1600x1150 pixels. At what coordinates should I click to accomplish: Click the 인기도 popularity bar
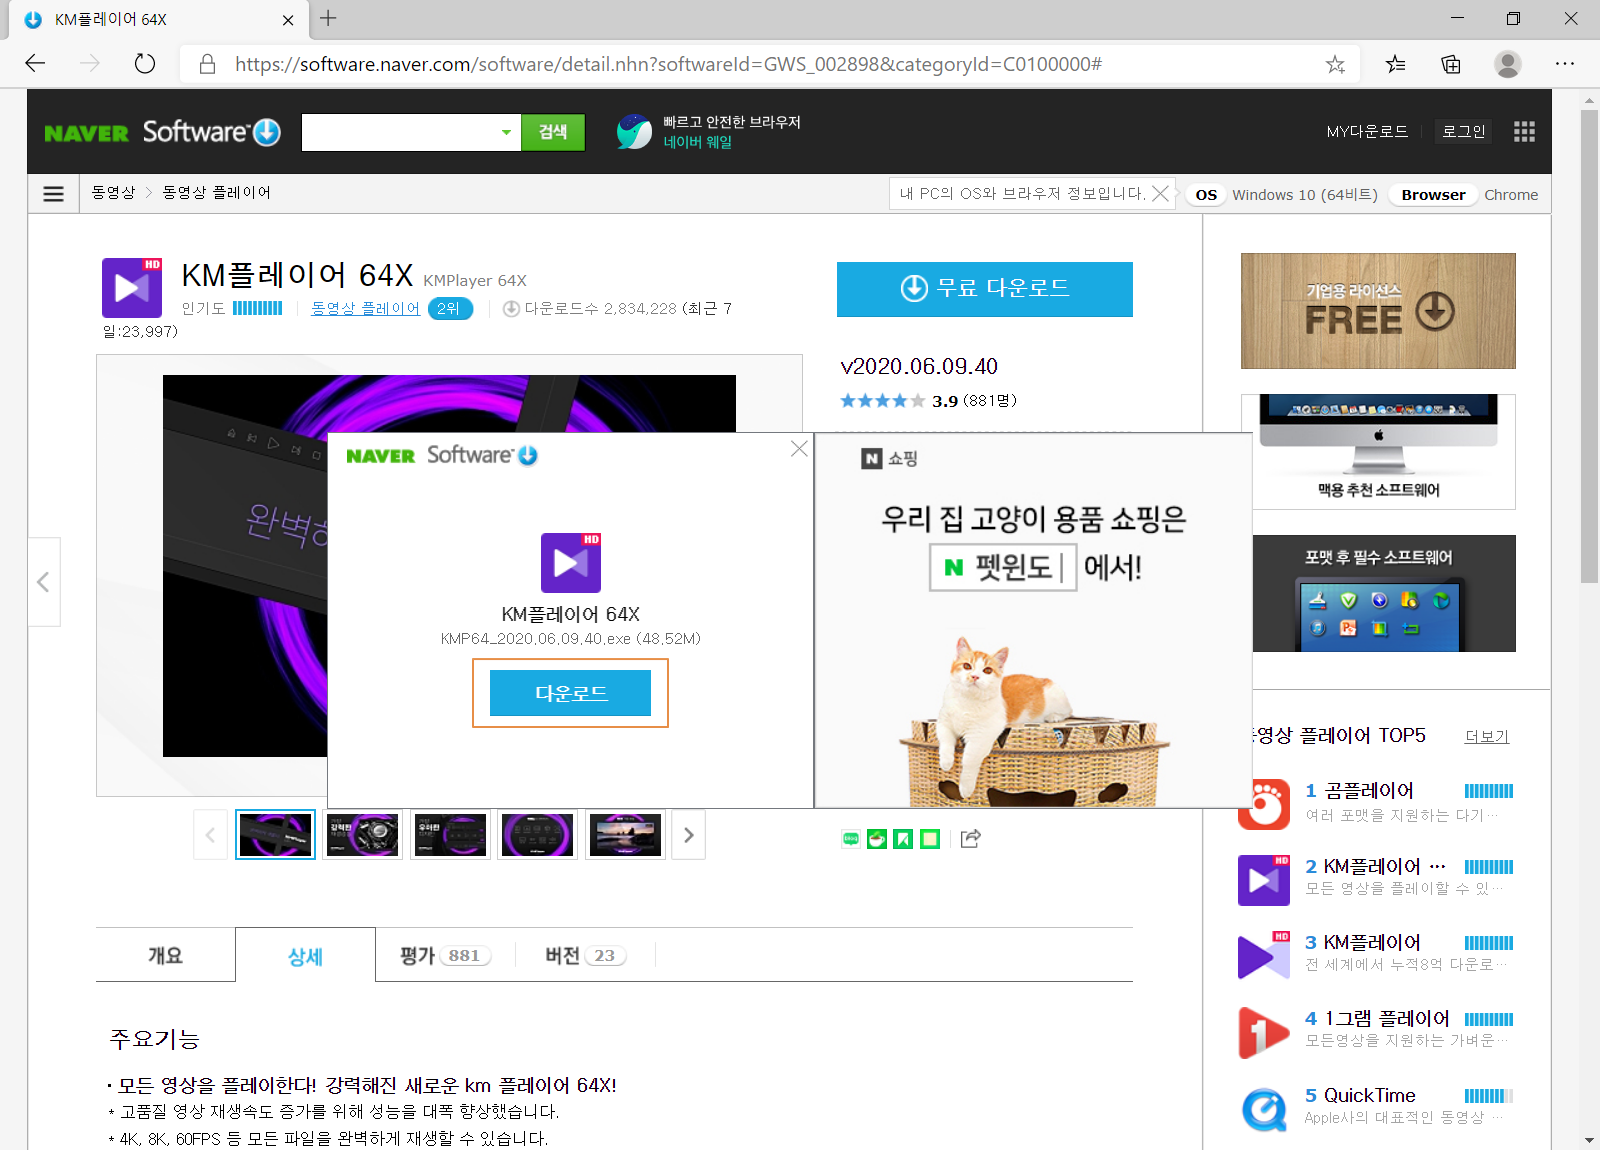[x=257, y=308]
